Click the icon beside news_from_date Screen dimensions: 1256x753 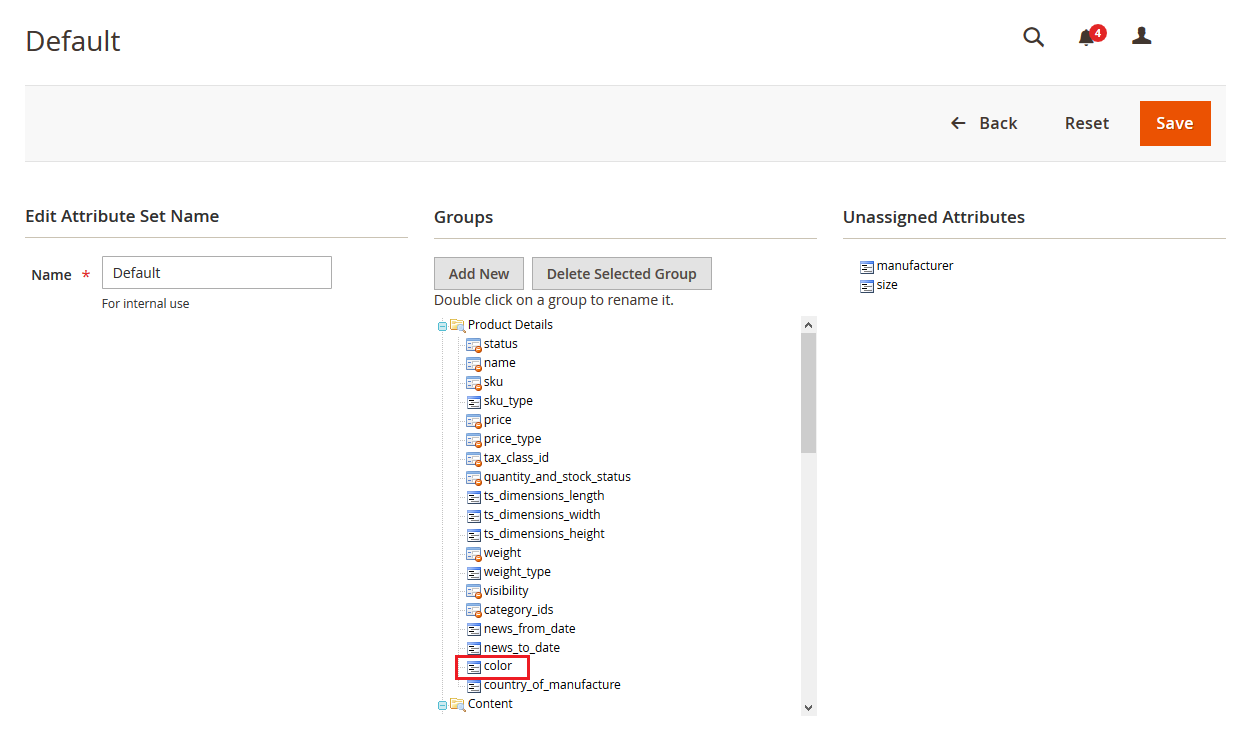(474, 629)
